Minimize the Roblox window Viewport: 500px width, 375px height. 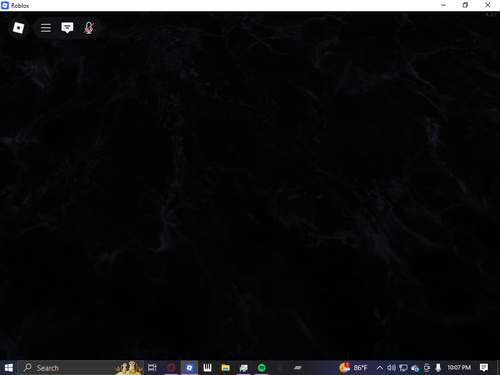[x=443, y=5]
